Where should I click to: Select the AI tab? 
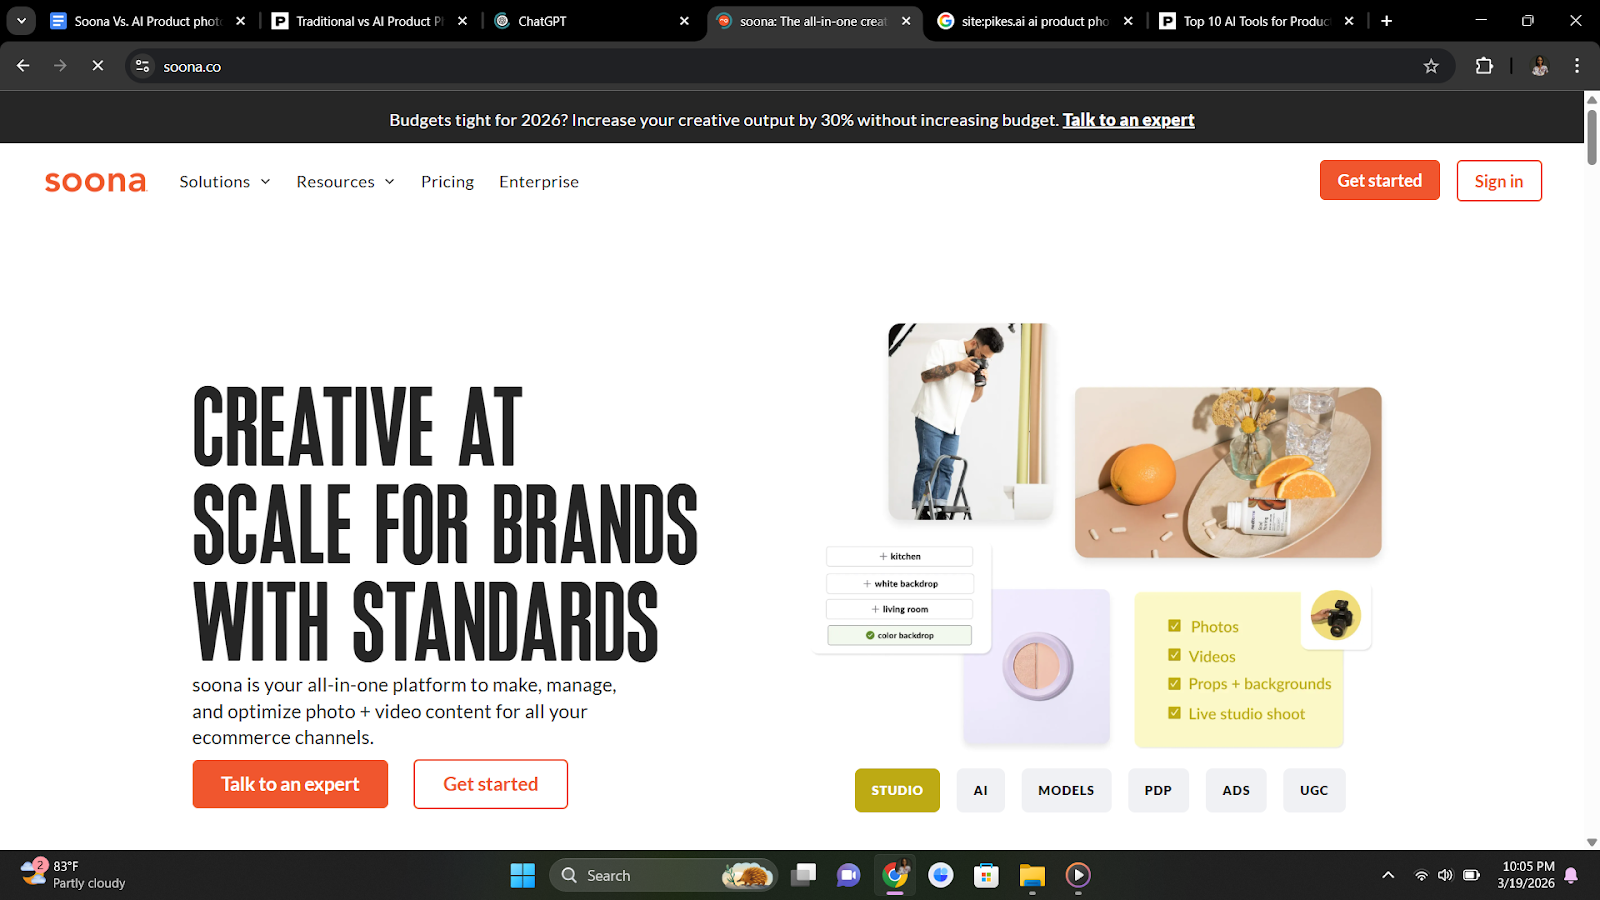980,790
